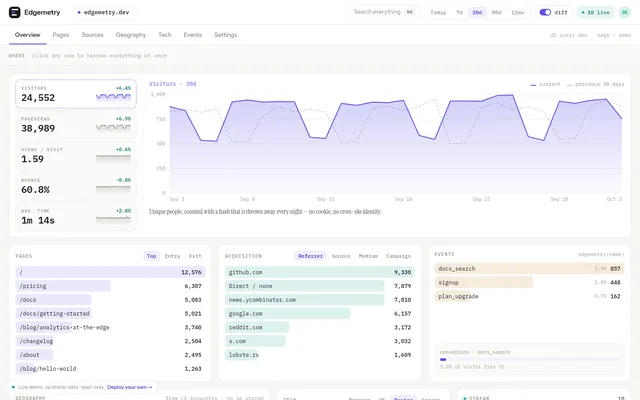Click the previous 30 days legend entry
Screen dimensions: 640x400
[596, 84]
